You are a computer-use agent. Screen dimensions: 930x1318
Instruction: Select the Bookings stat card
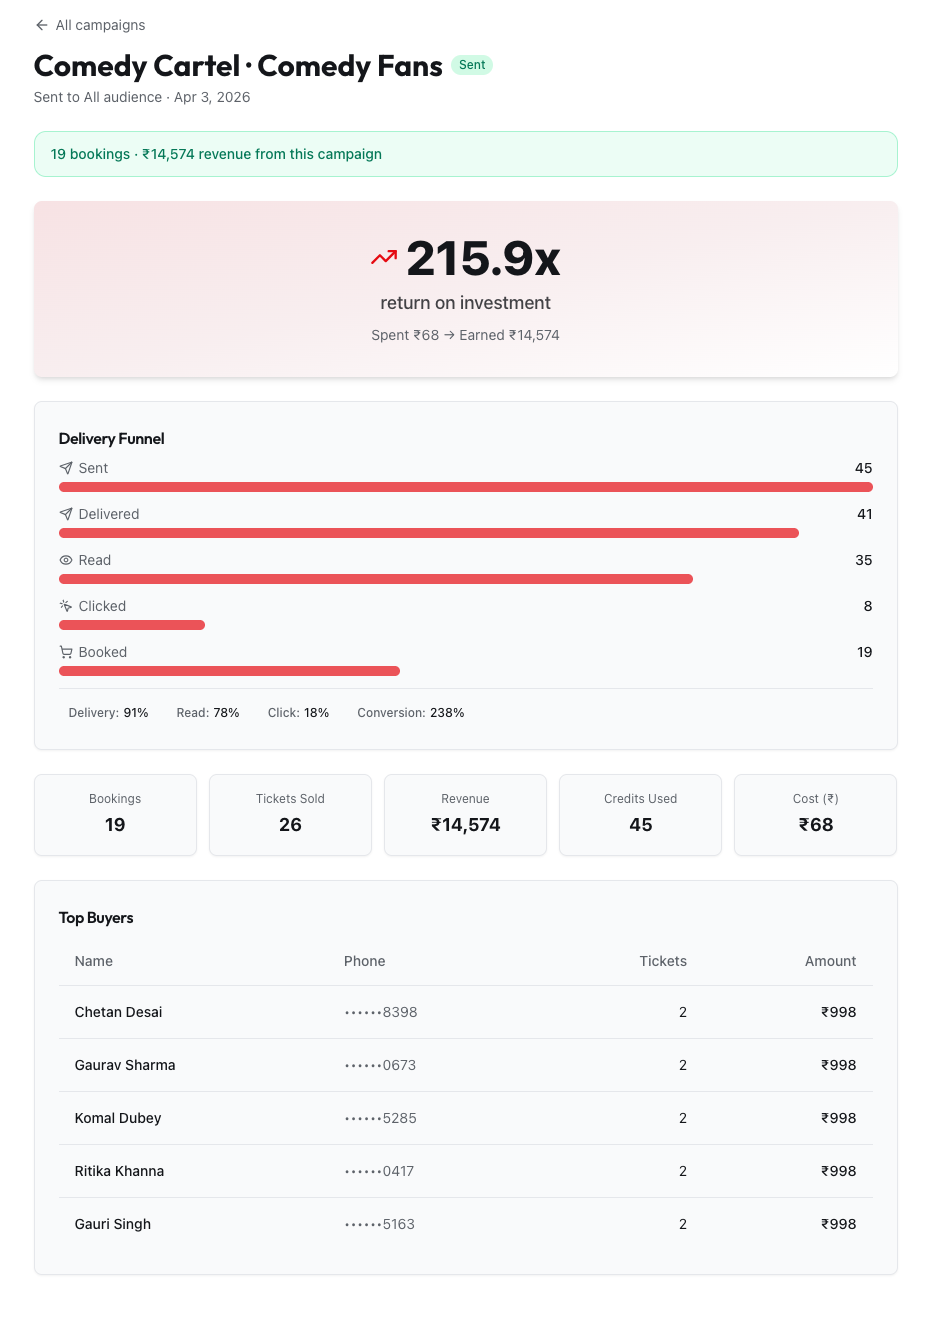coord(115,814)
